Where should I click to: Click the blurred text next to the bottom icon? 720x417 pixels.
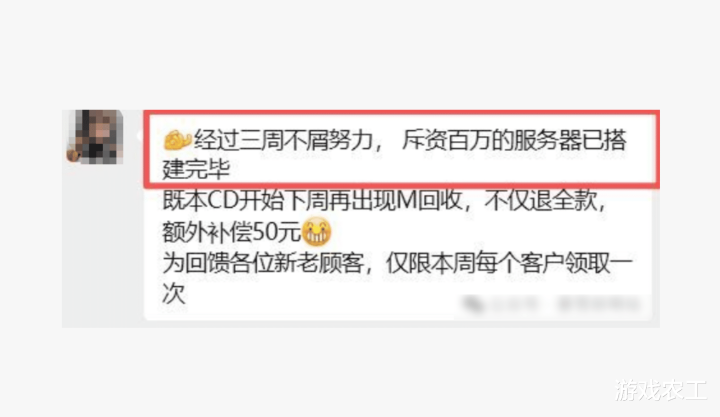pyautogui.click(x=514, y=304)
